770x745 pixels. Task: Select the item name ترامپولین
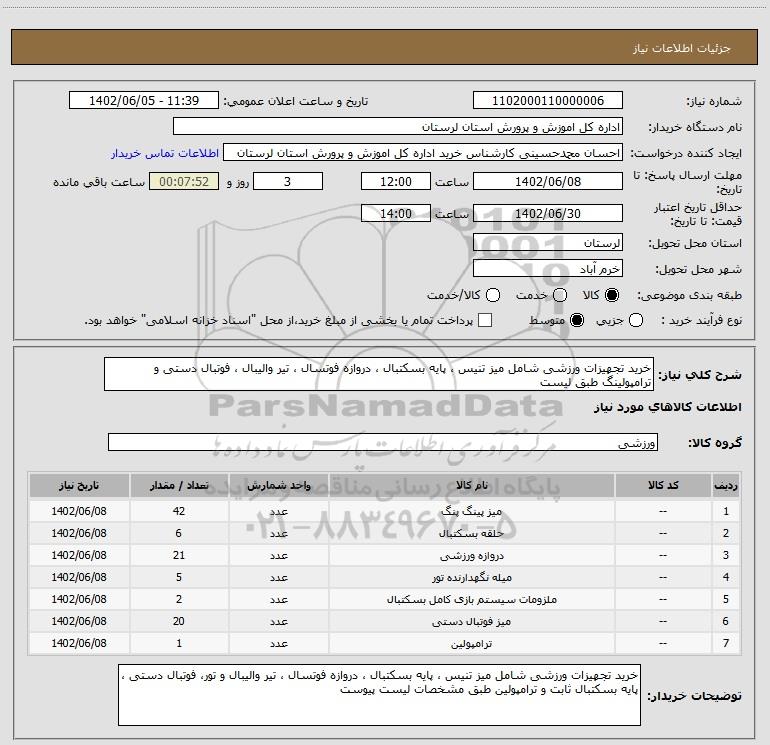(471, 643)
